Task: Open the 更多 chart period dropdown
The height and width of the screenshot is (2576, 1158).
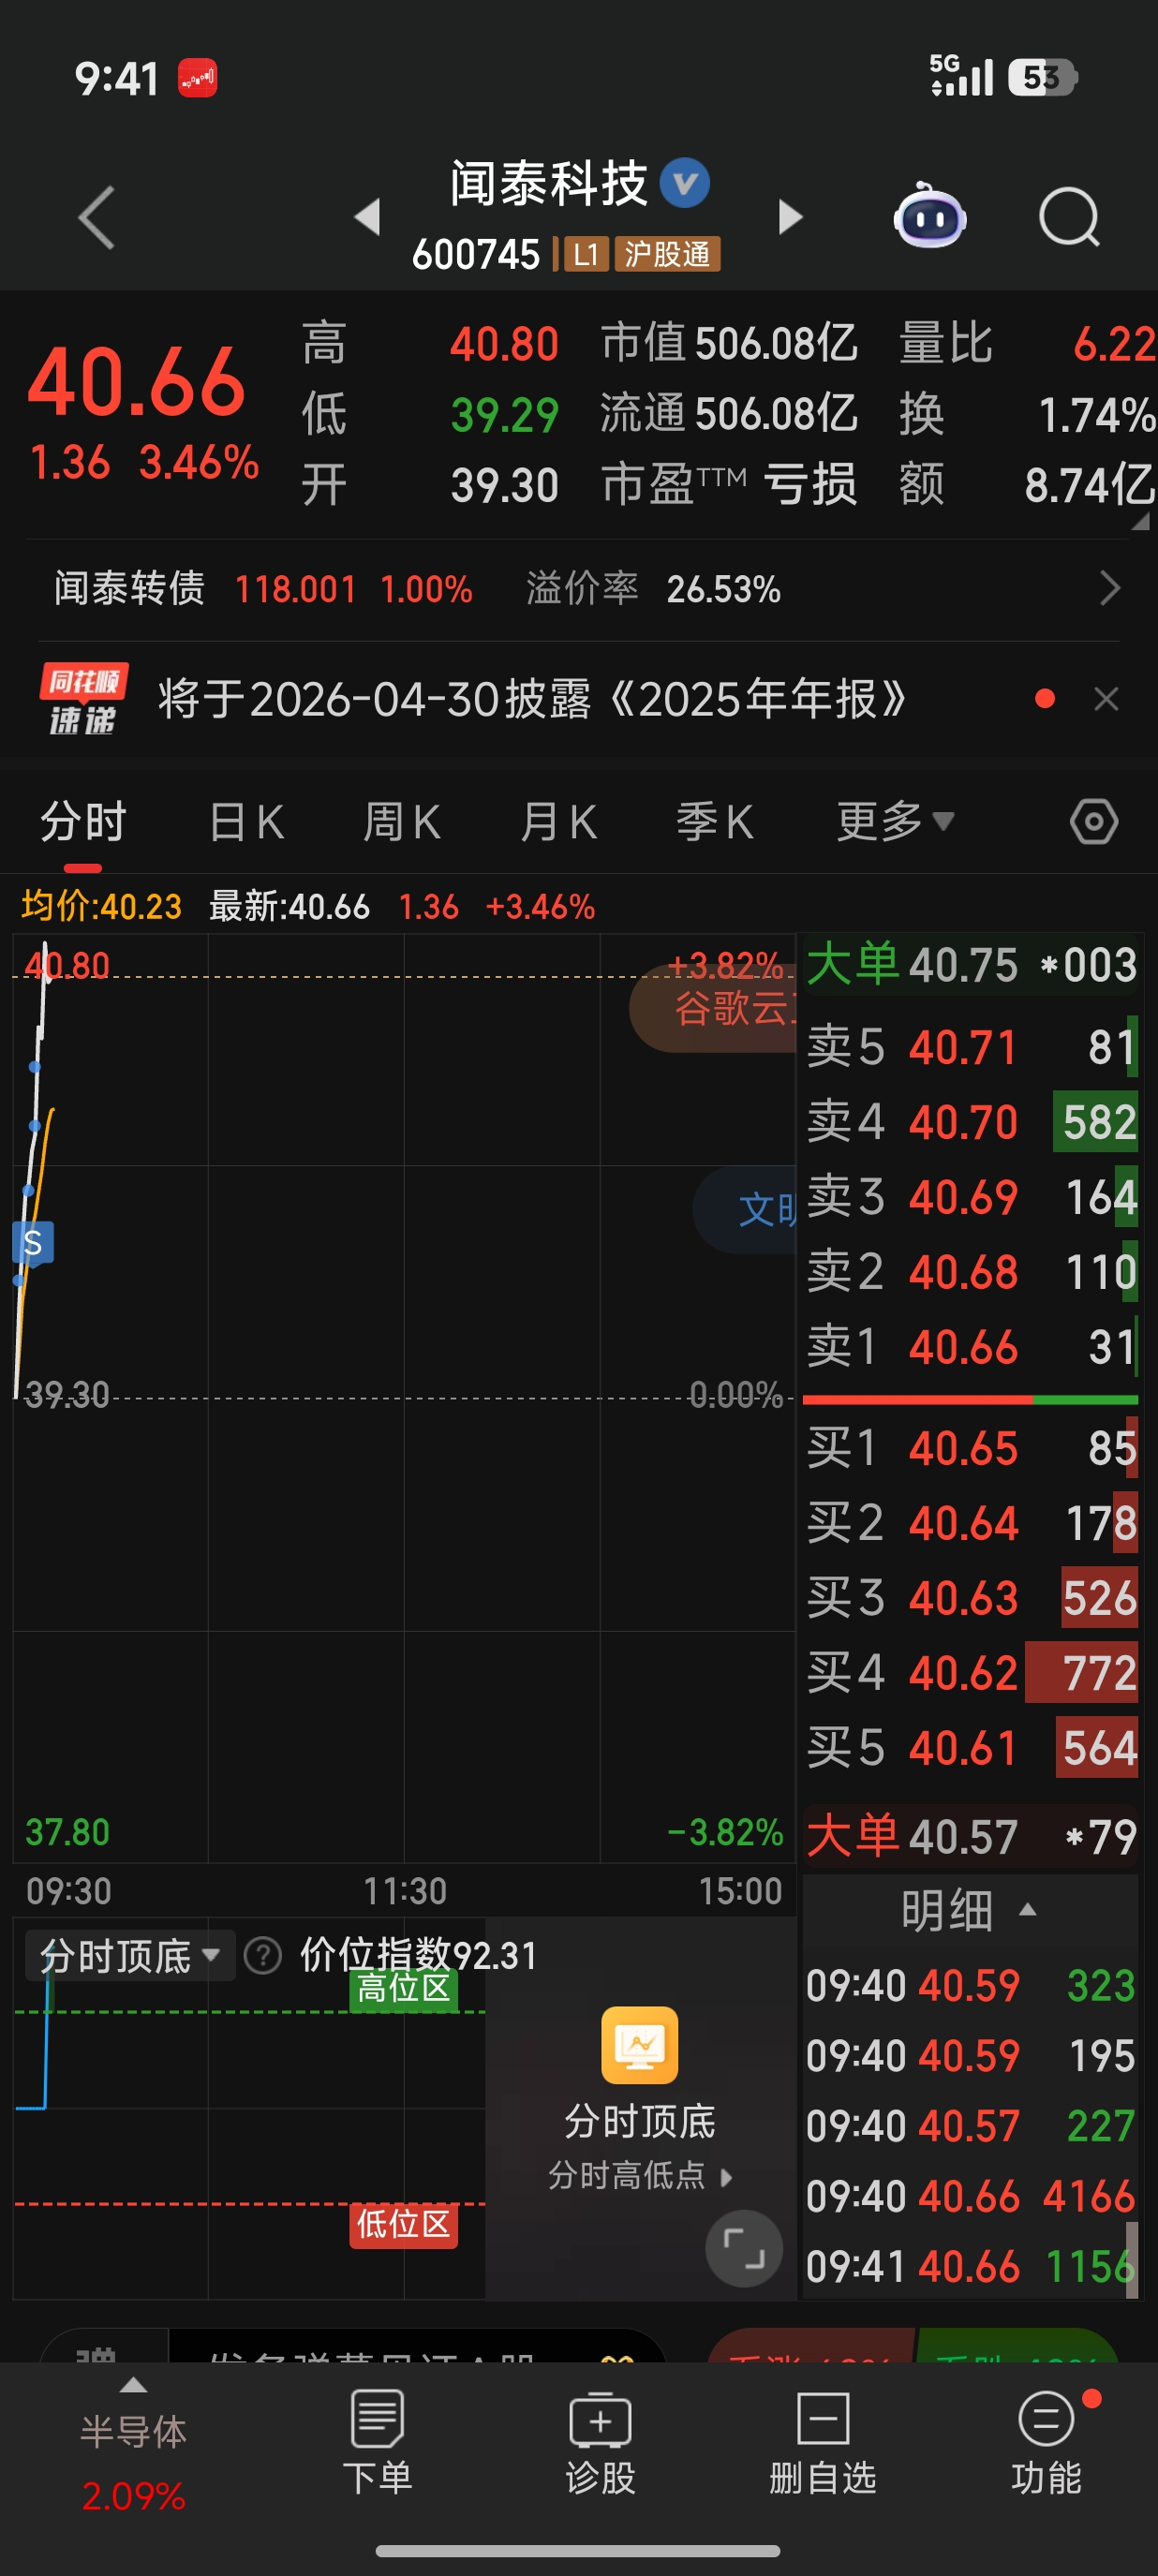Action: (895, 822)
